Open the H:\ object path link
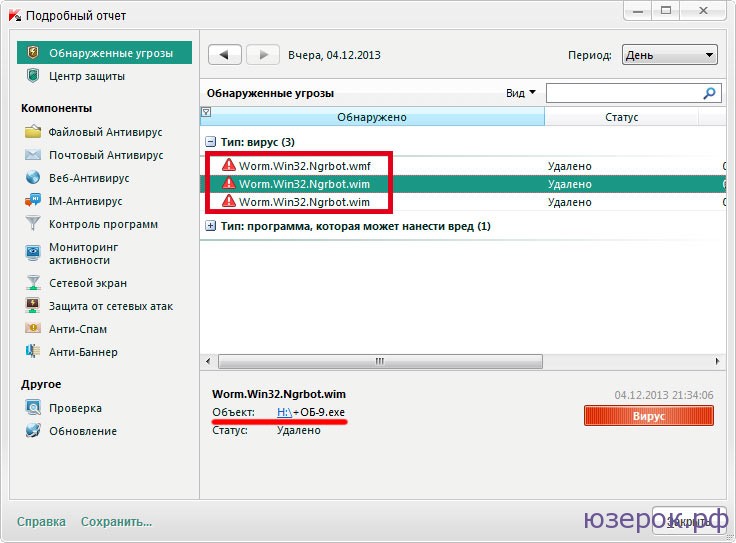This screenshot has width=736, height=543. coord(284,412)
